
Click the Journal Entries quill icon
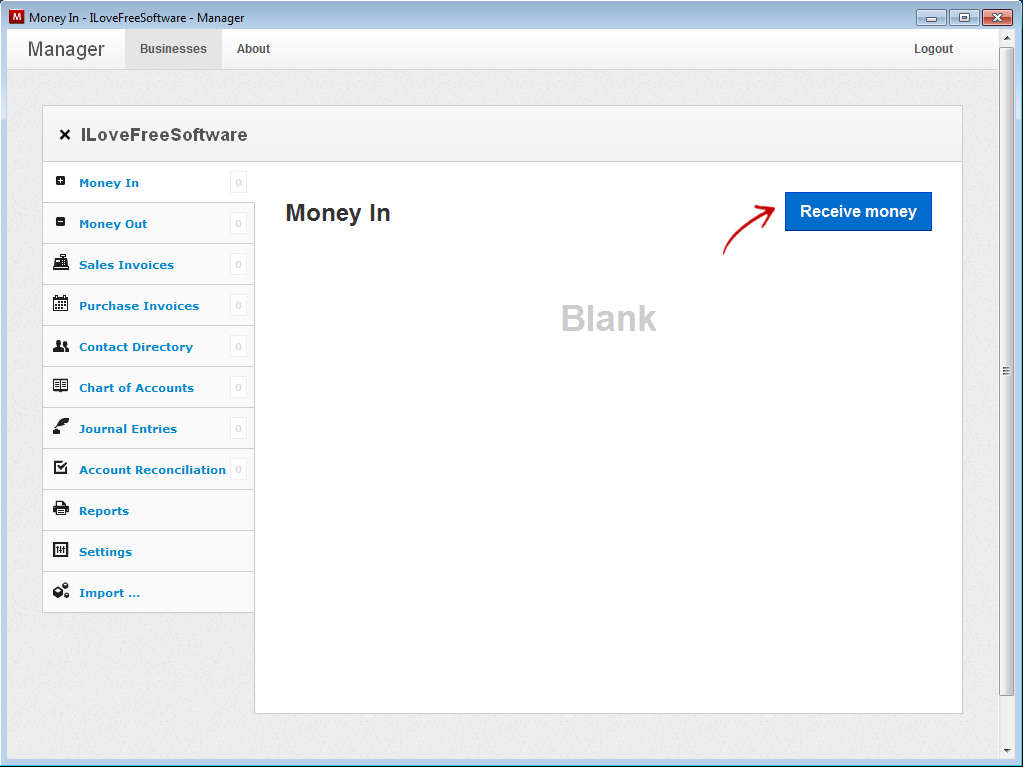pyautogui.click(x=61, y=427)
